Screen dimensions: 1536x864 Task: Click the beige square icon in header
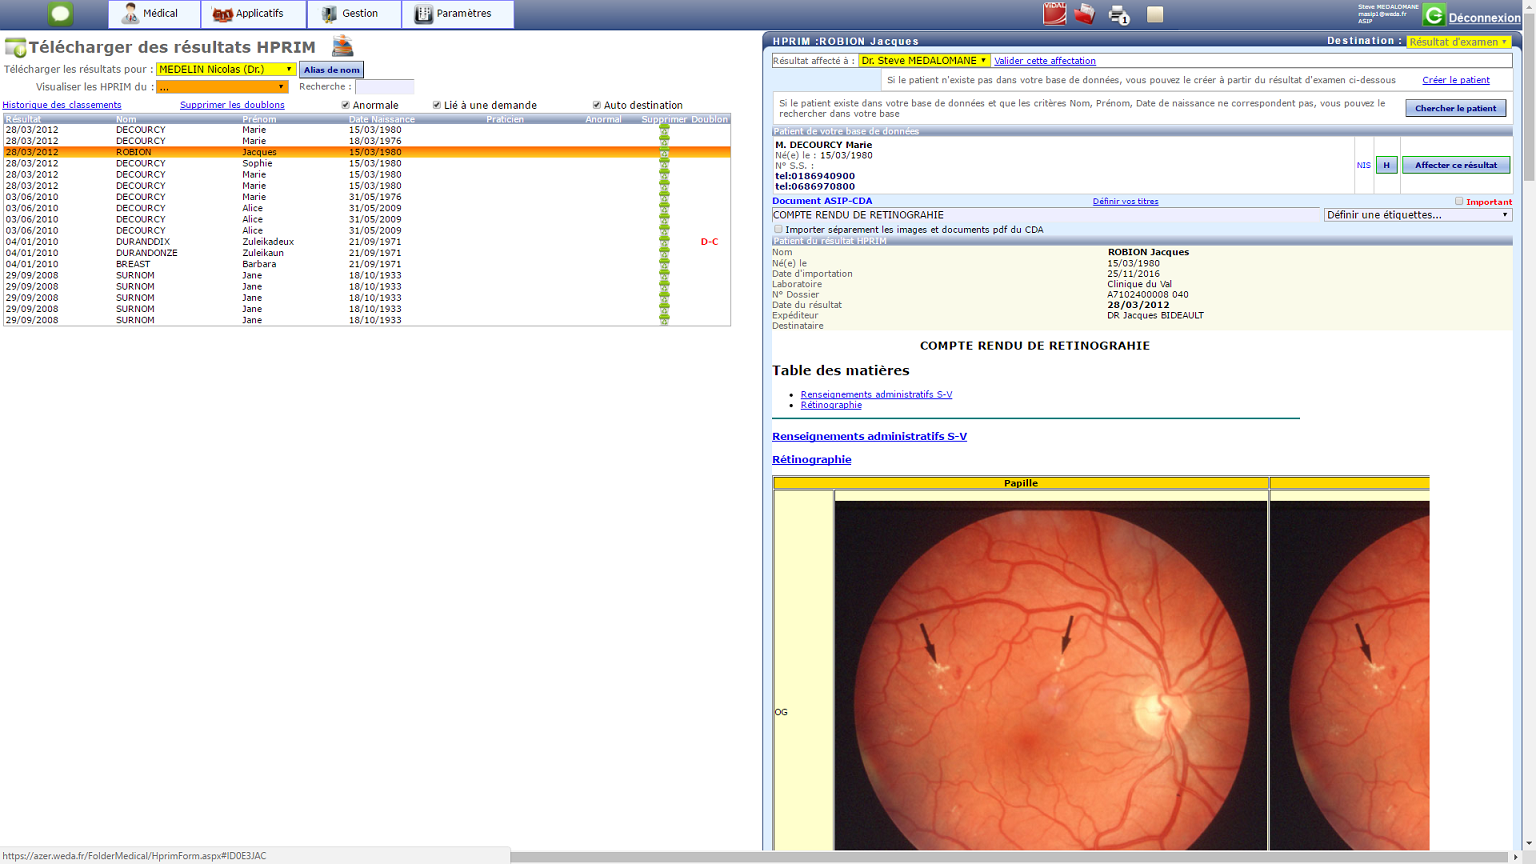pos(1155,14)
